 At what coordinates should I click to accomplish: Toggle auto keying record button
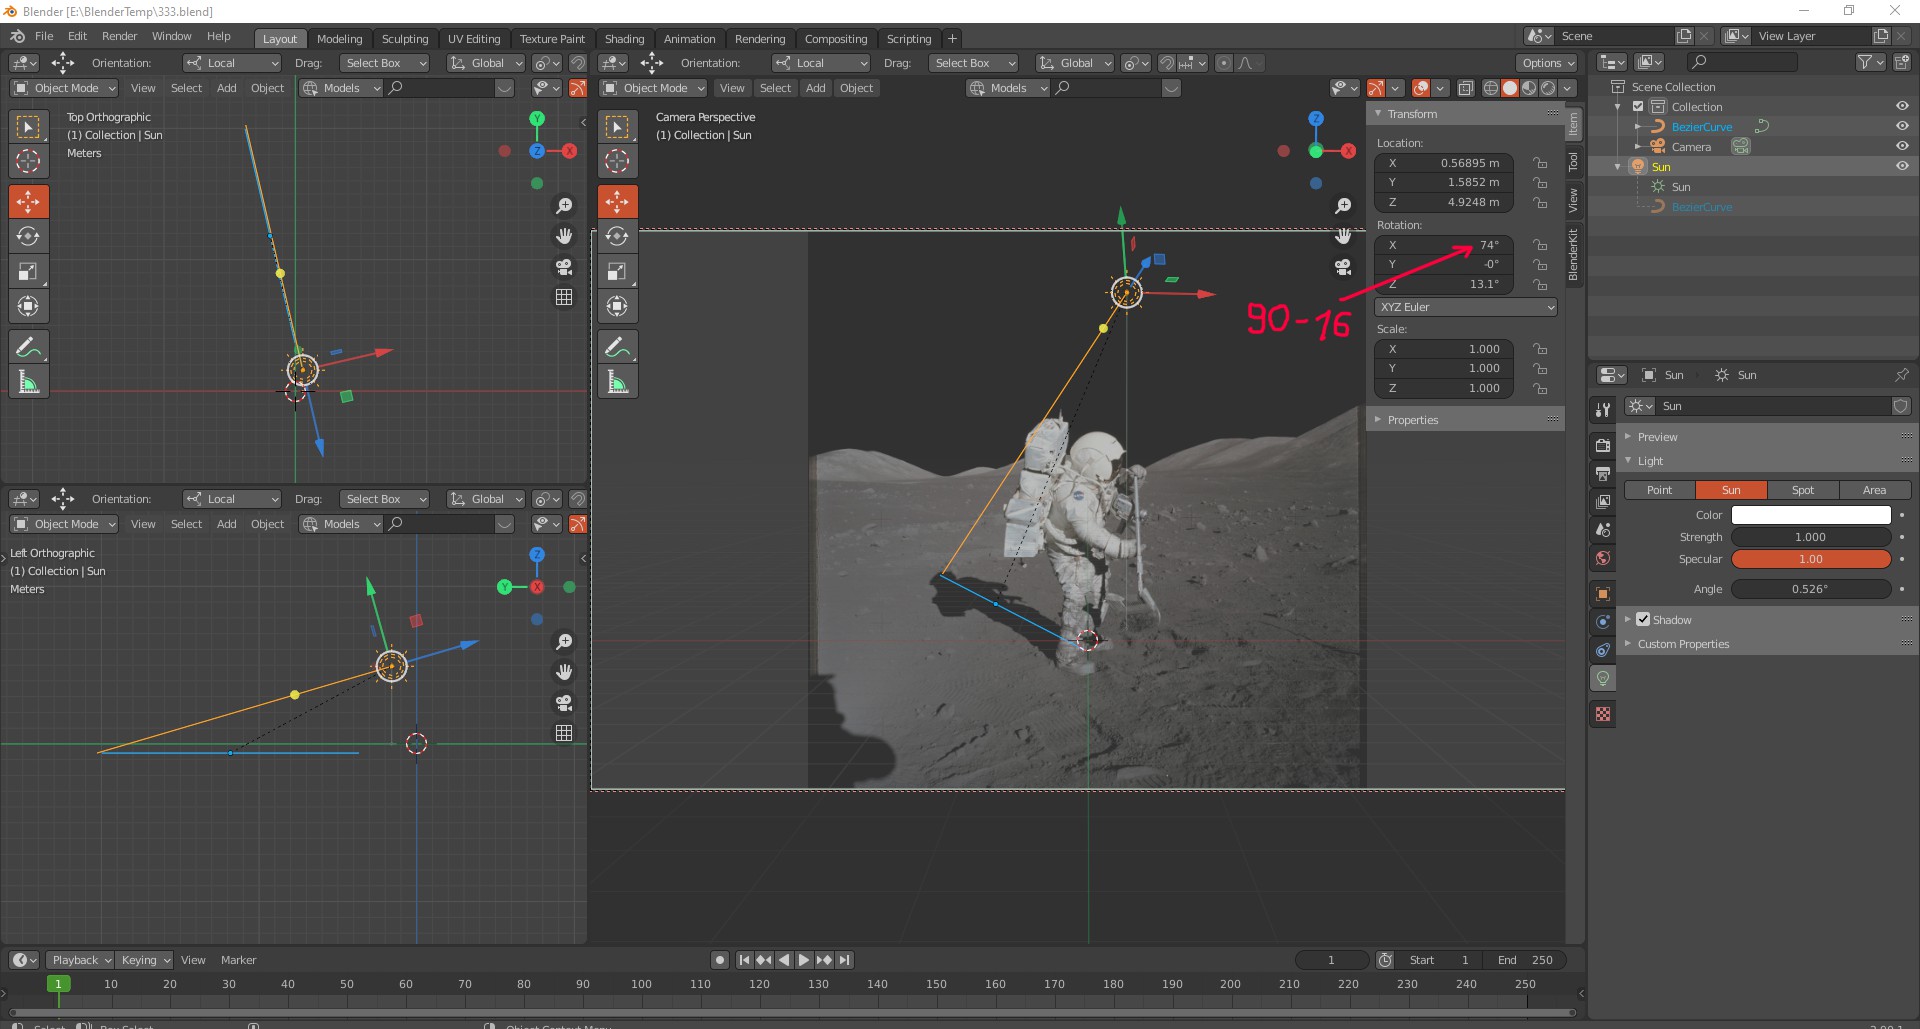coord(719,960)
